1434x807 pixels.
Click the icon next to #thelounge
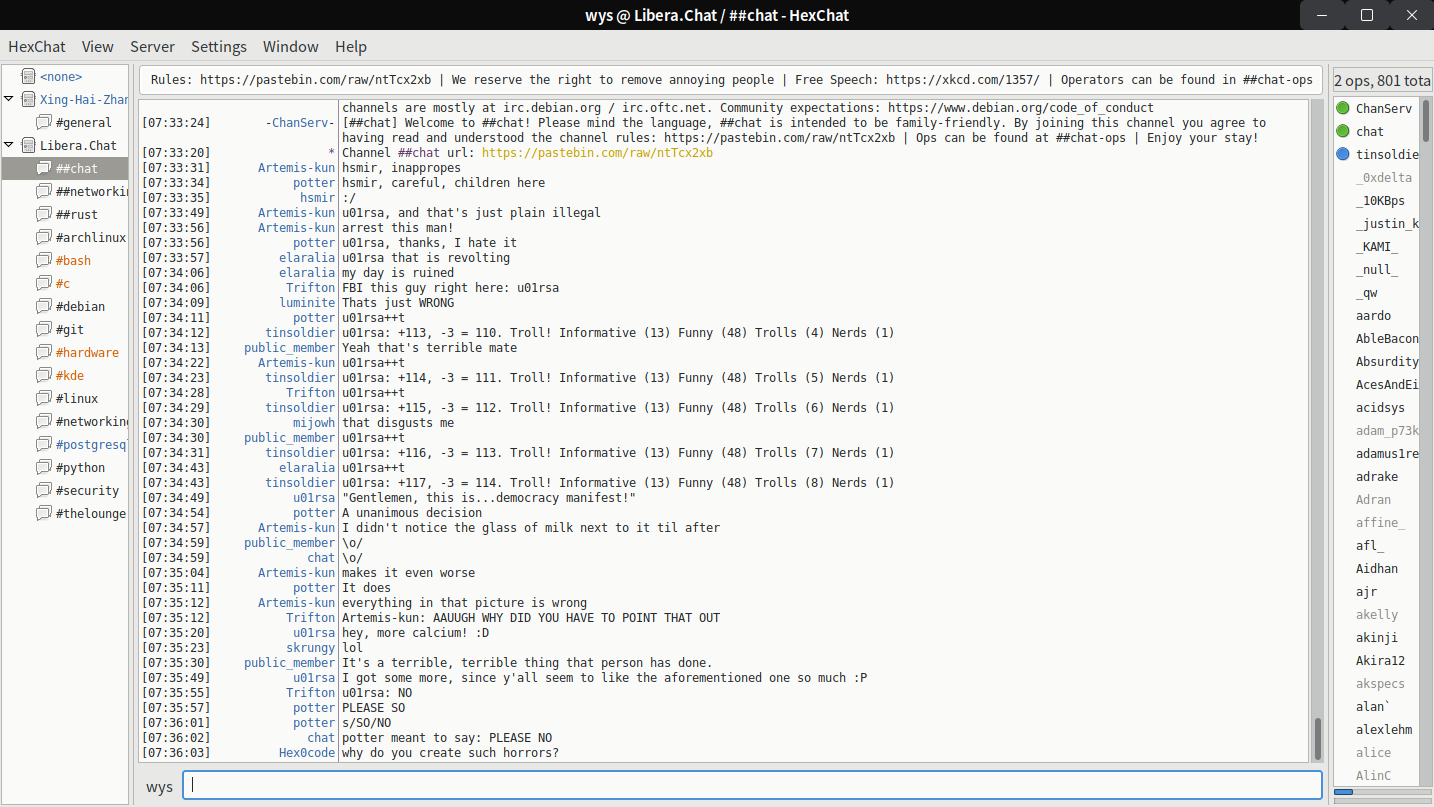pyautogui.click(x=43, y=514)
